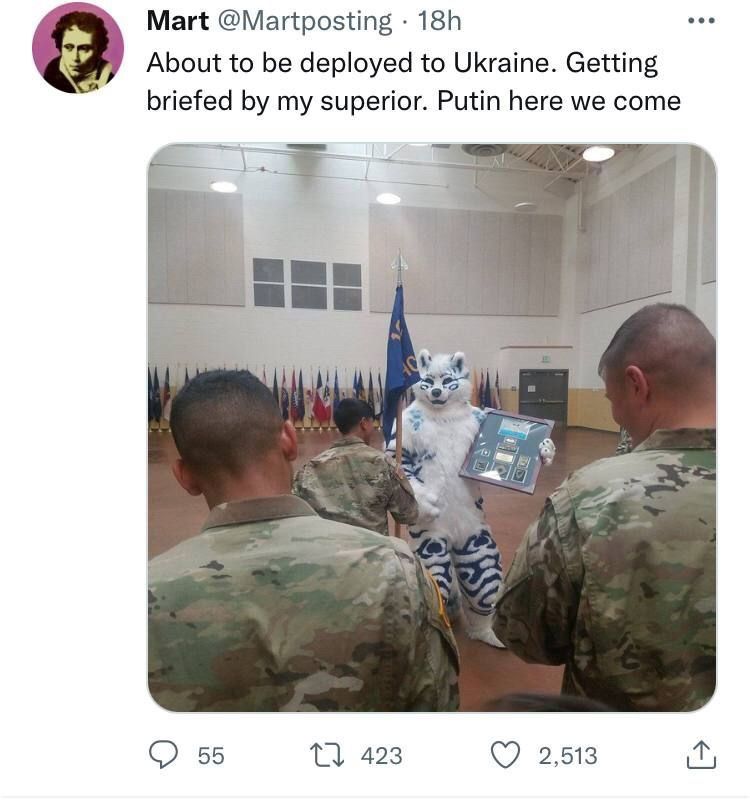Open the three-dot more options menu
The height and width of the screenshot is (800, 750).
click(702, 21)
